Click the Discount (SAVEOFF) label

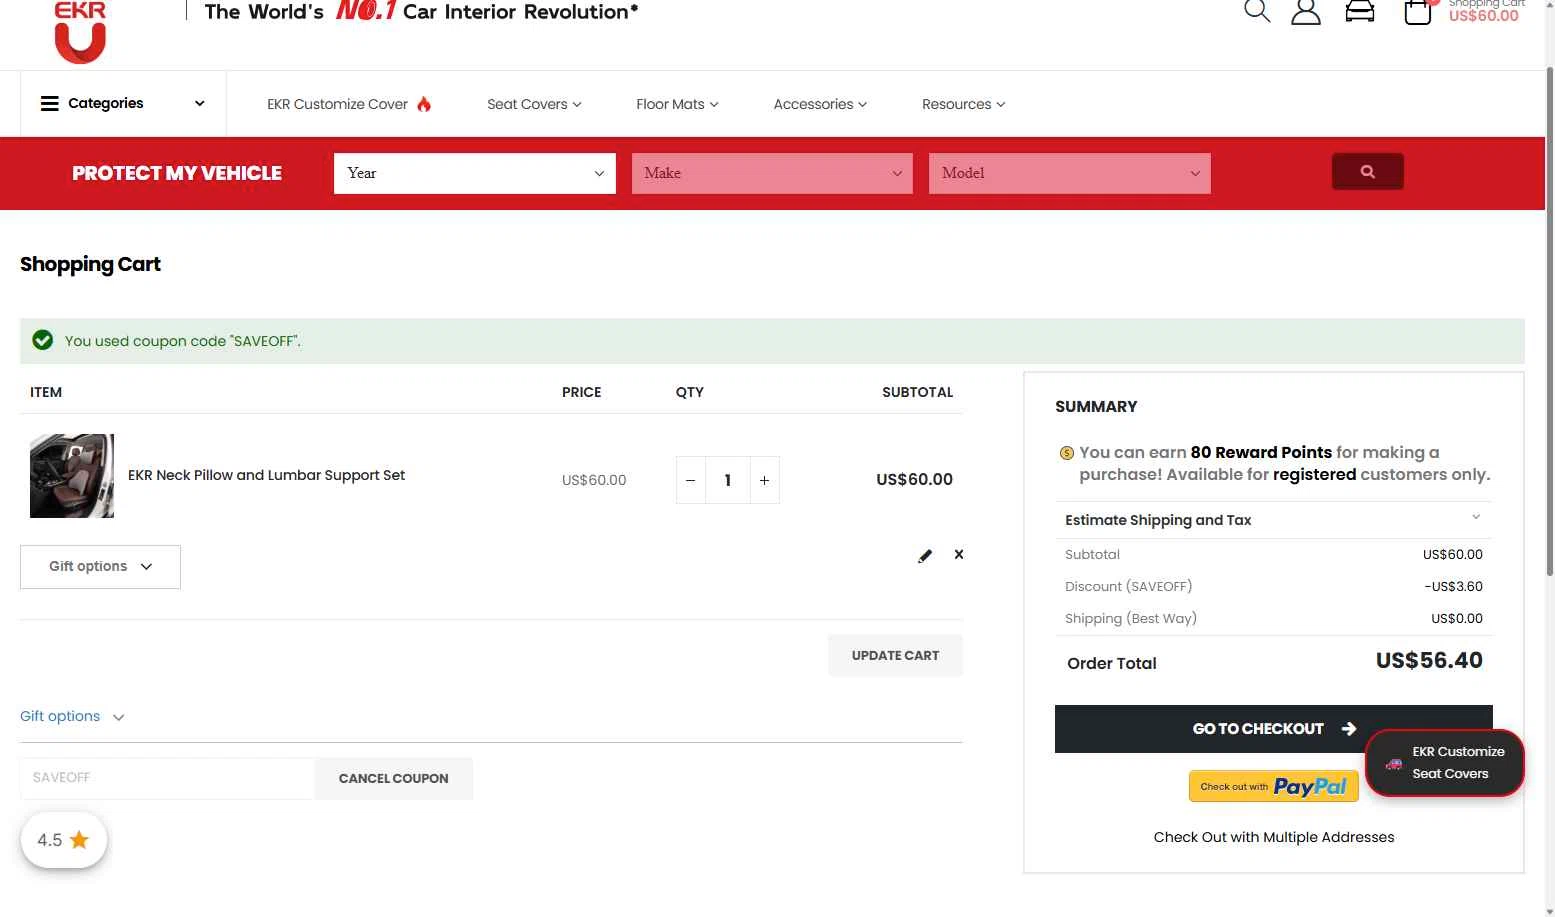coord(1128,586)
